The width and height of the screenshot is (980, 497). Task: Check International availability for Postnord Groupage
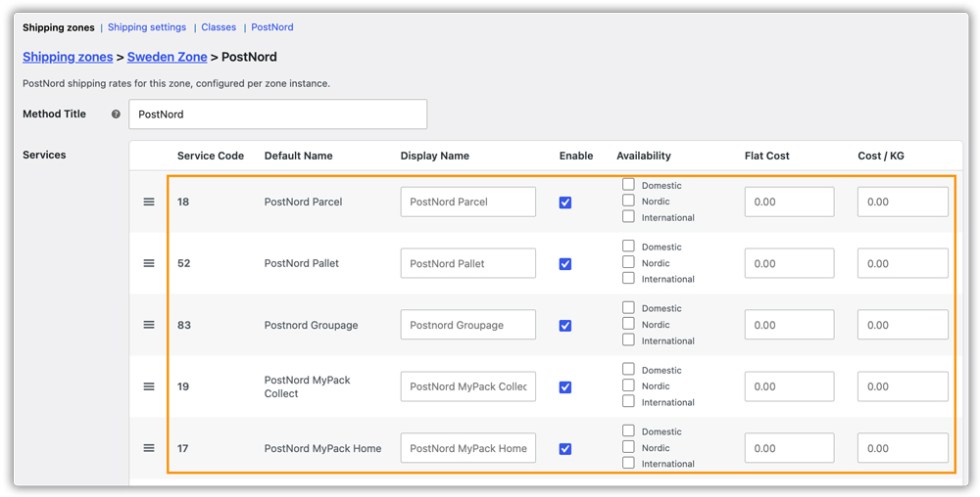click(x=628, y=339)
